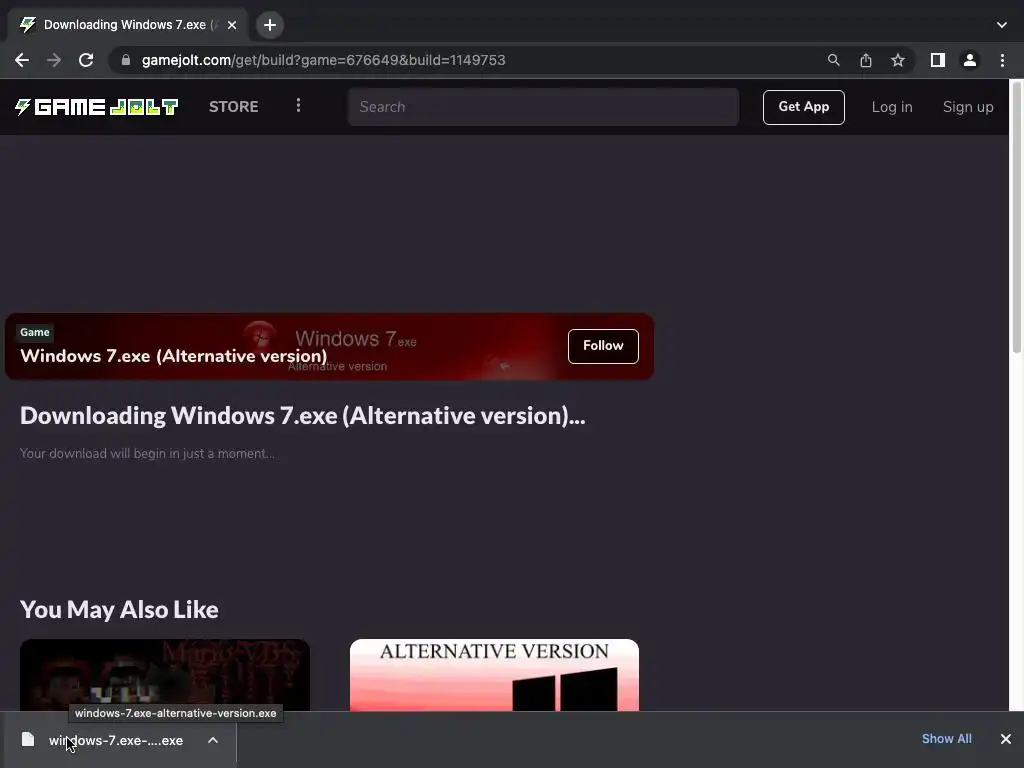Click the You May Also Like heading
The width and height of the screenshot is (1024, 768).
[119, 609]
